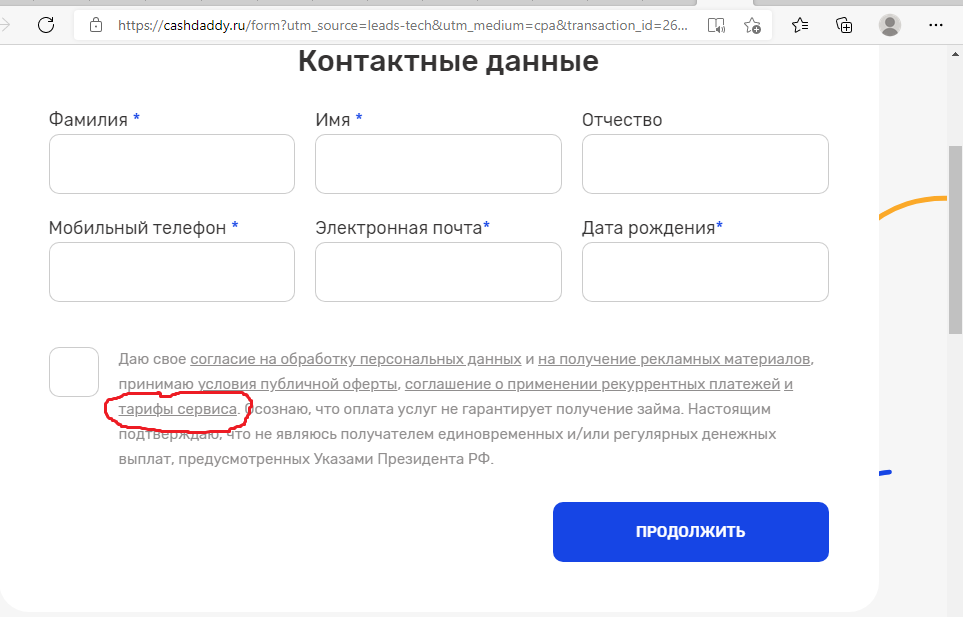963x617 pixels.
Task: Open the Favorites list icon
Action: point(800,25)
